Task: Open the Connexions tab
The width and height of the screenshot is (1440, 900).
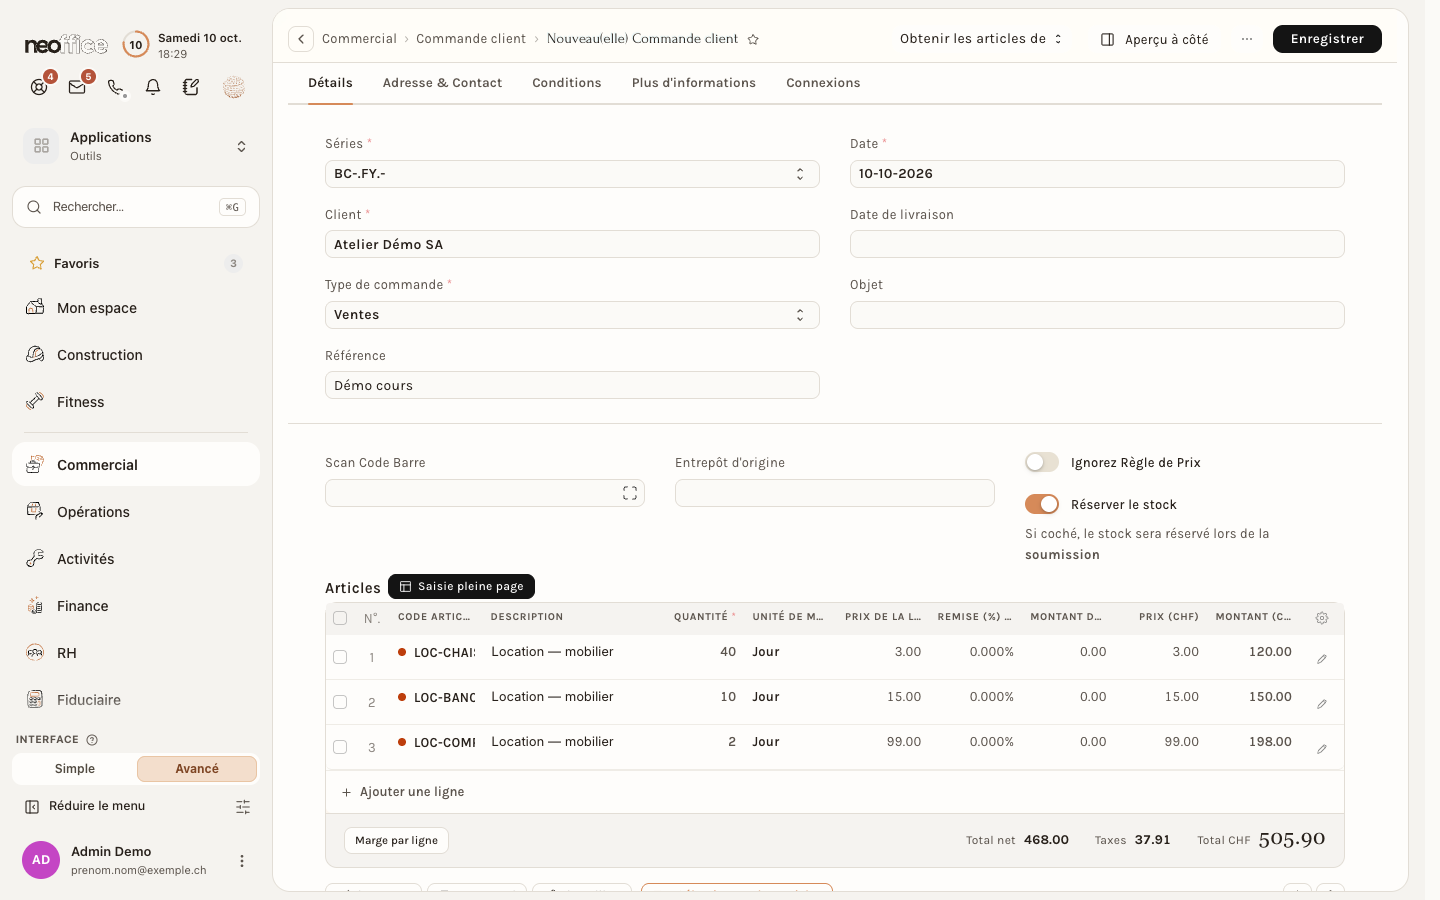Action: 823,83
